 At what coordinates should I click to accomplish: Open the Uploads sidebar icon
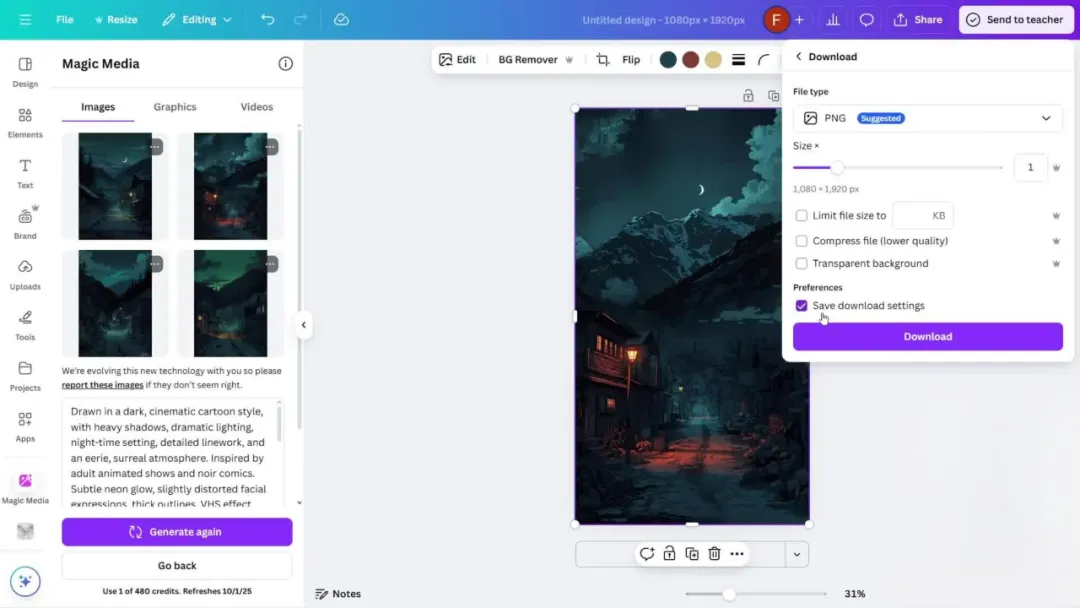[25, 274]
